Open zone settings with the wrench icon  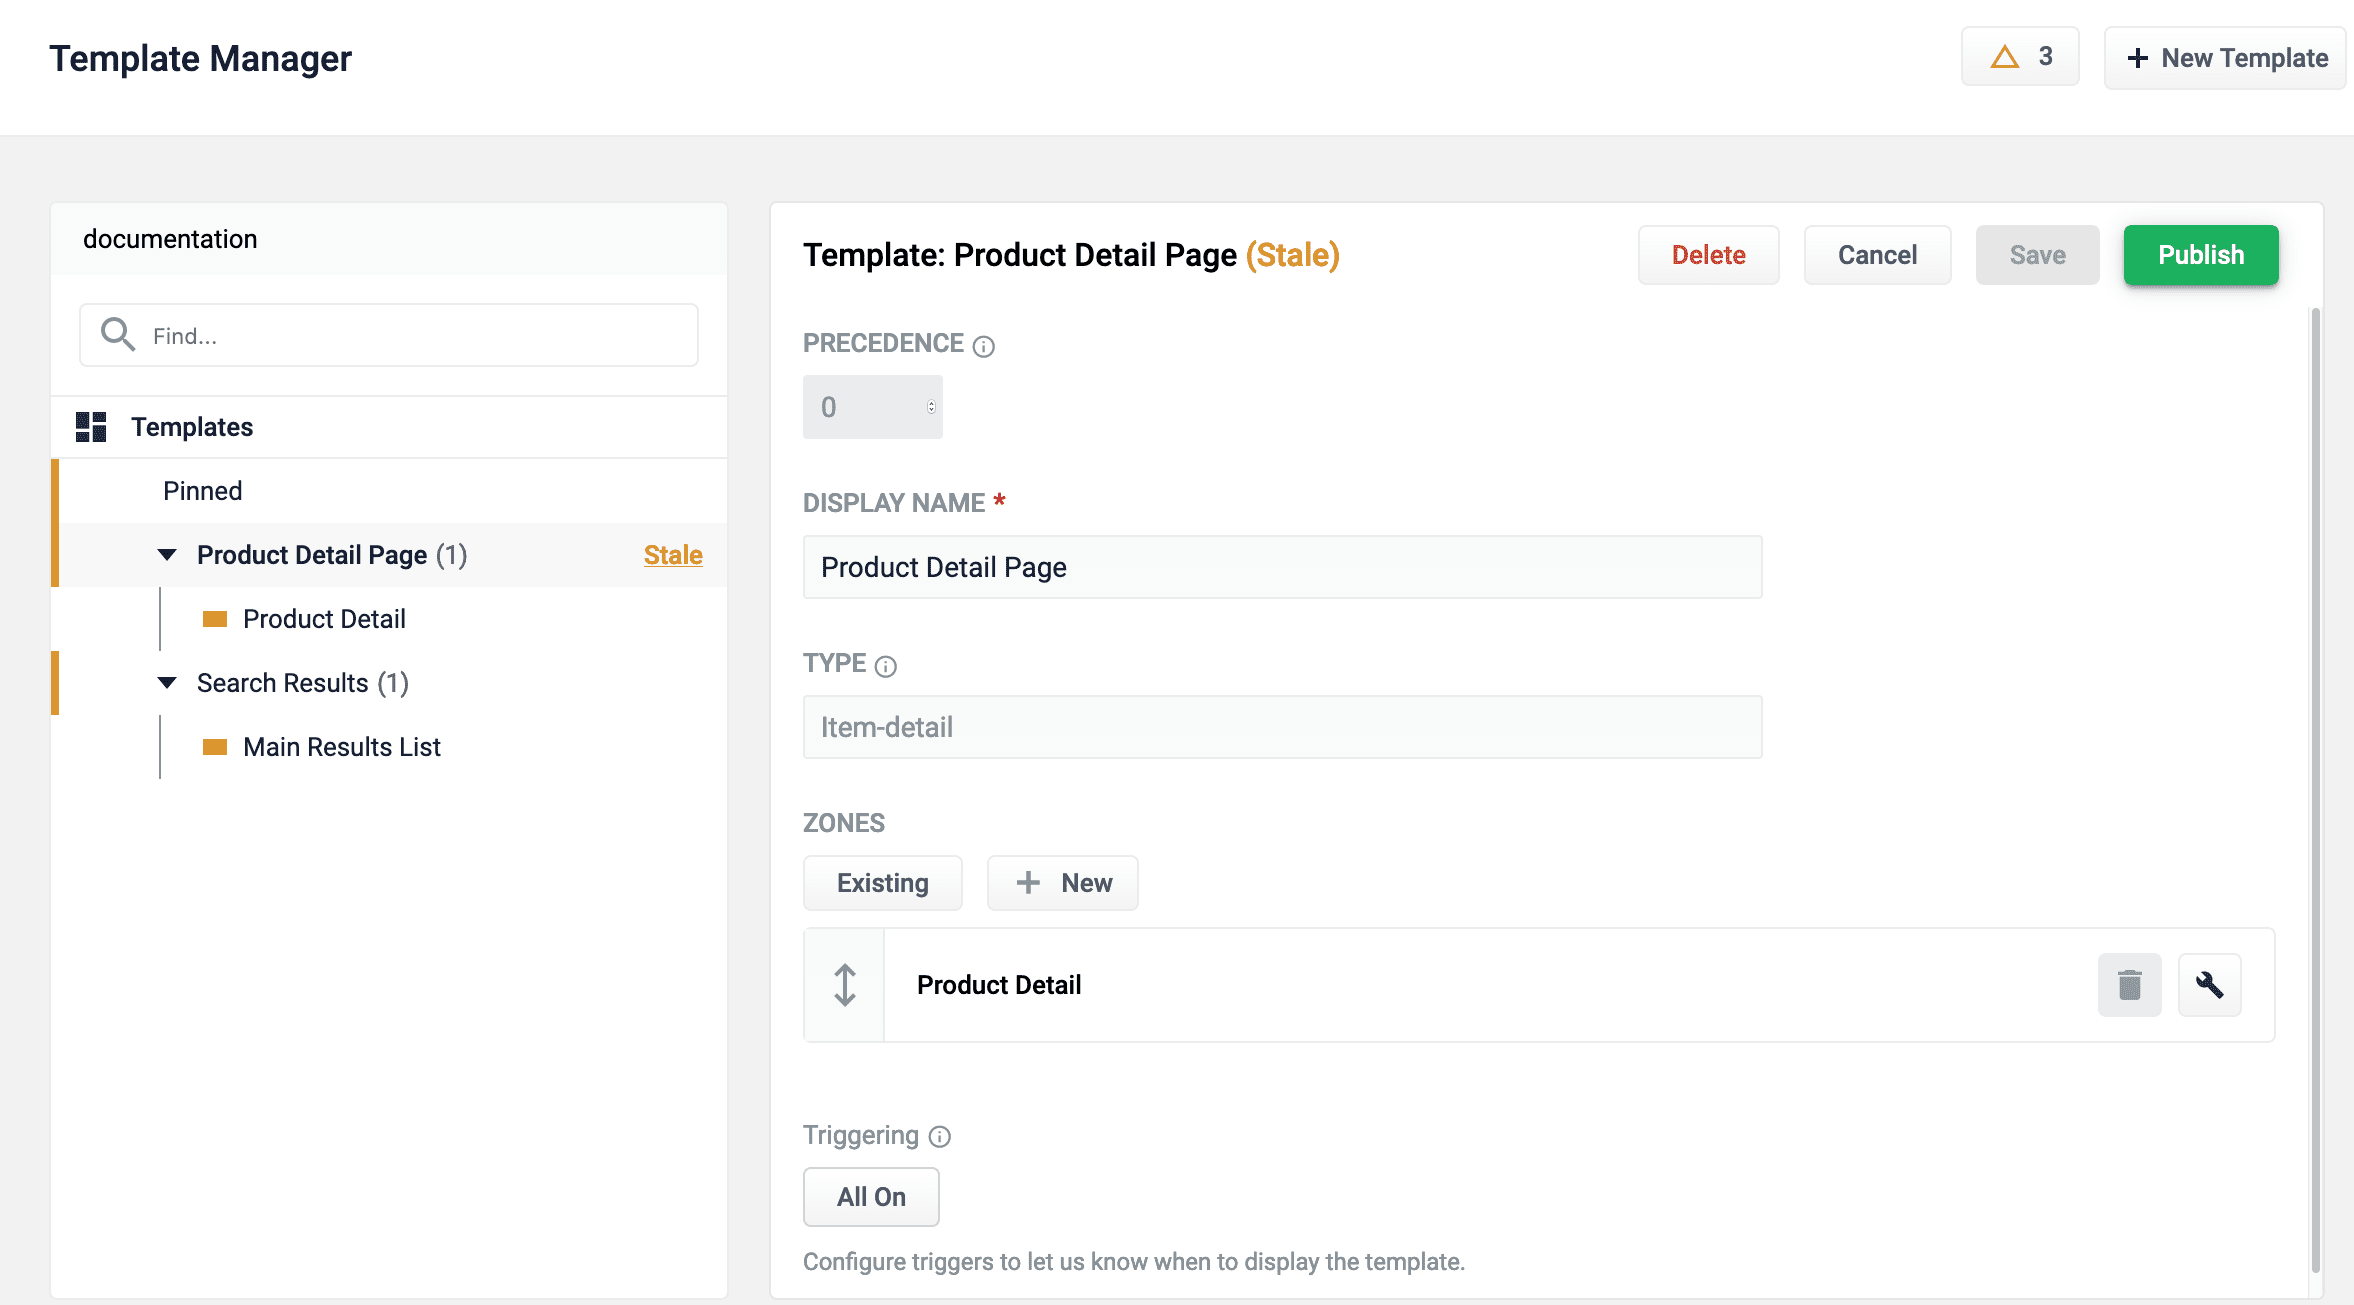click(x=2210, y=985)
